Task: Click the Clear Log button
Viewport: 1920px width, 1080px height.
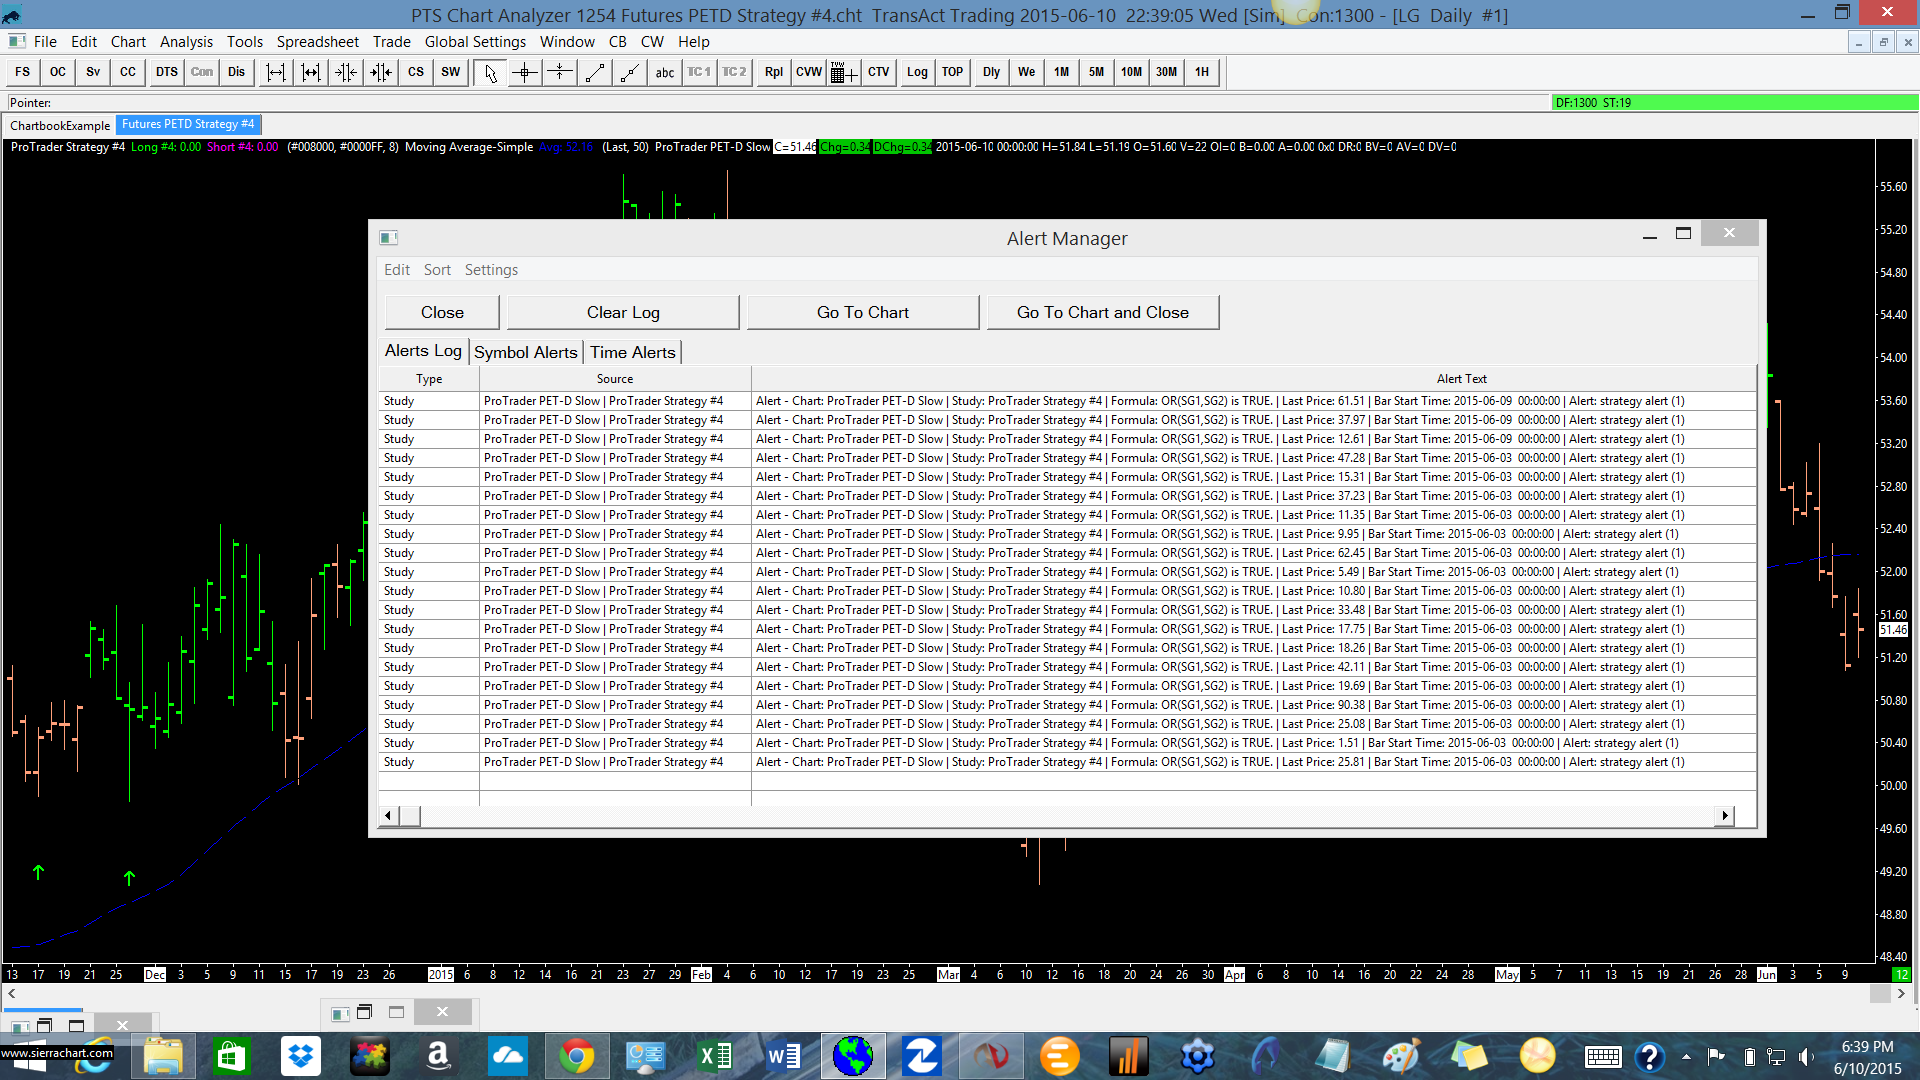Action: pyautogui.click(x=623, y=312)
